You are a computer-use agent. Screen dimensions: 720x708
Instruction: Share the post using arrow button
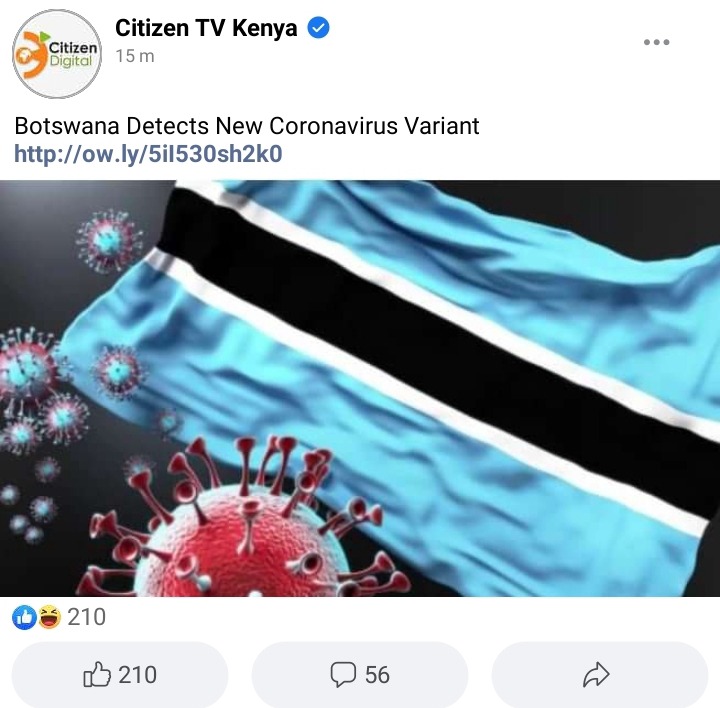tap(600, 675)
